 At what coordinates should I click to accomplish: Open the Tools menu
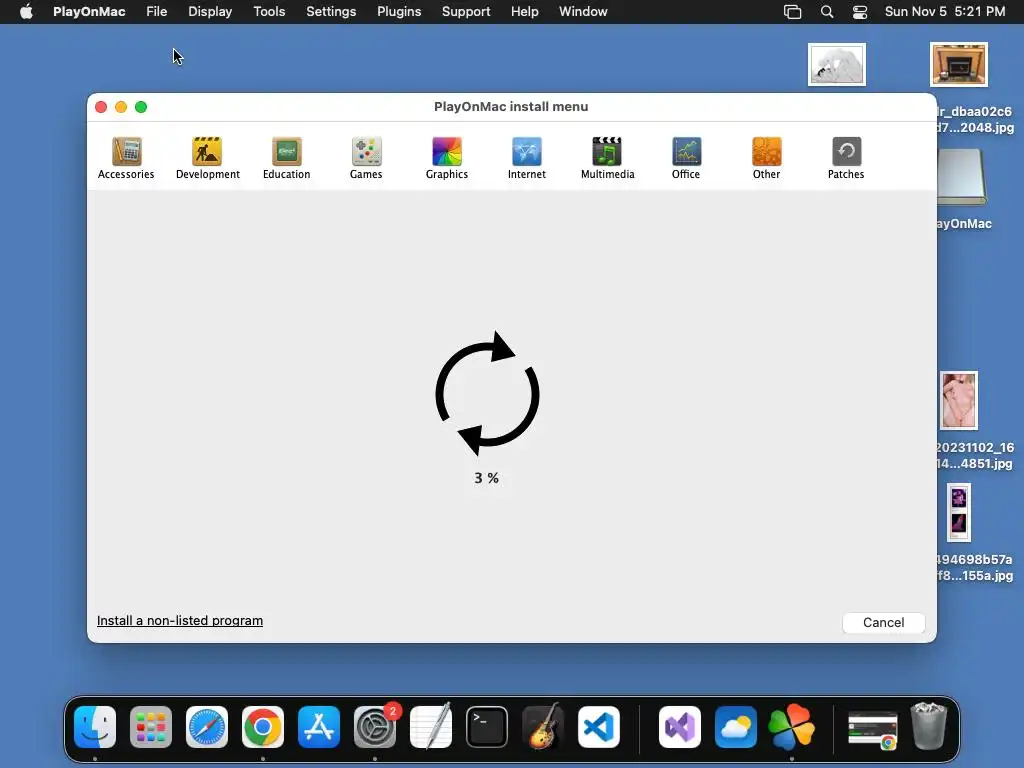tap(269, 12)
